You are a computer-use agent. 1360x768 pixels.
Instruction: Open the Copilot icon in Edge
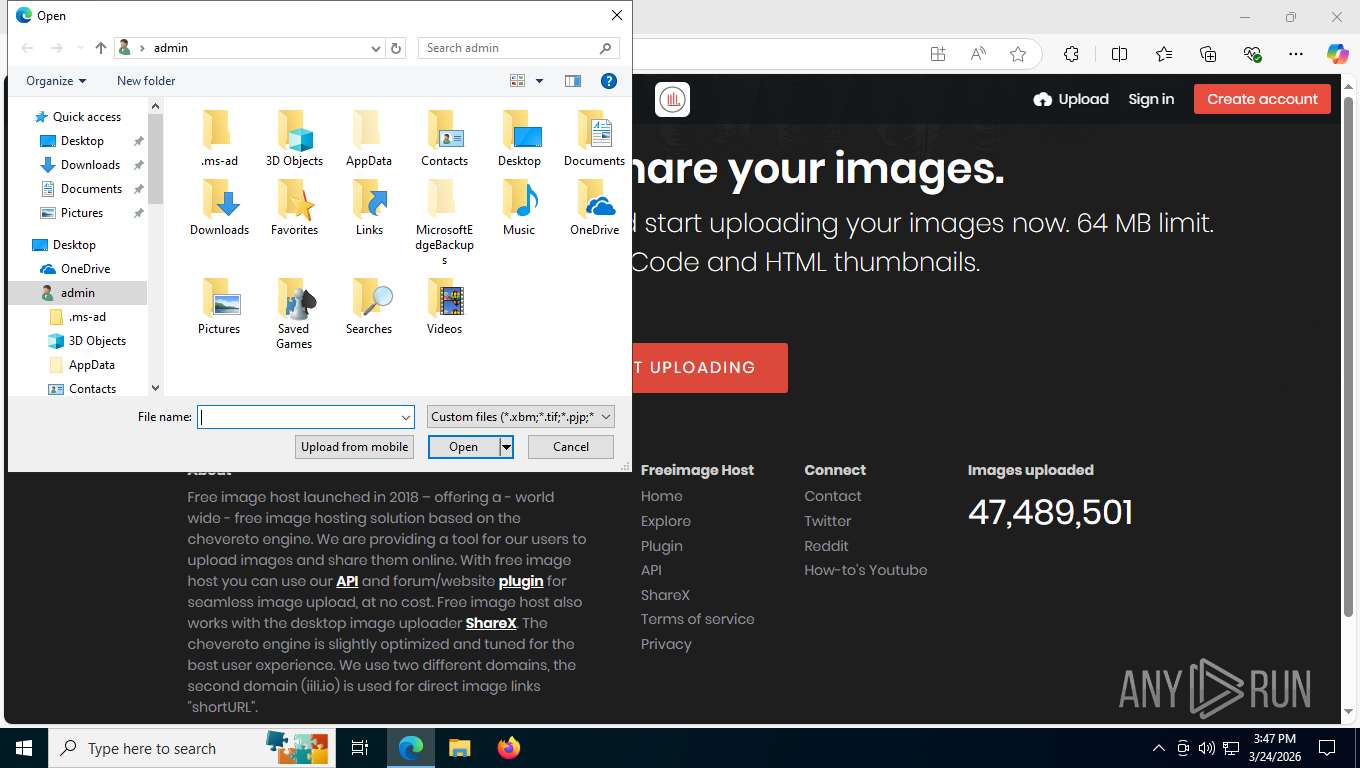1338,54
